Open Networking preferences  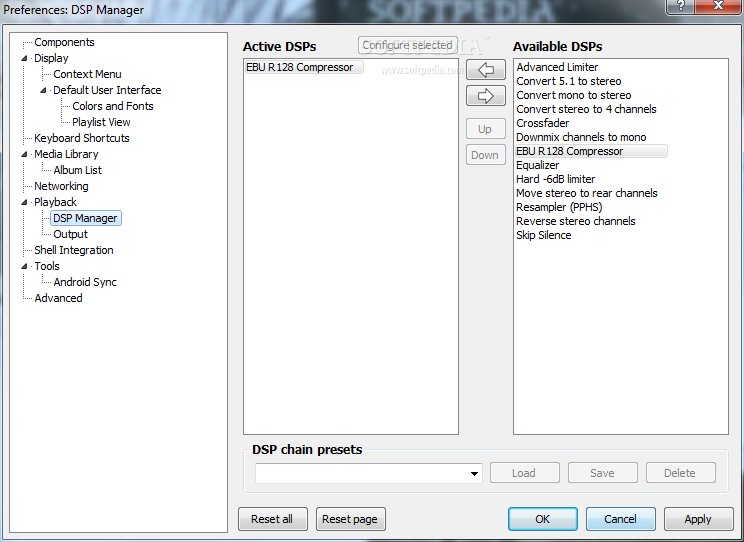(x=61, y=186)
